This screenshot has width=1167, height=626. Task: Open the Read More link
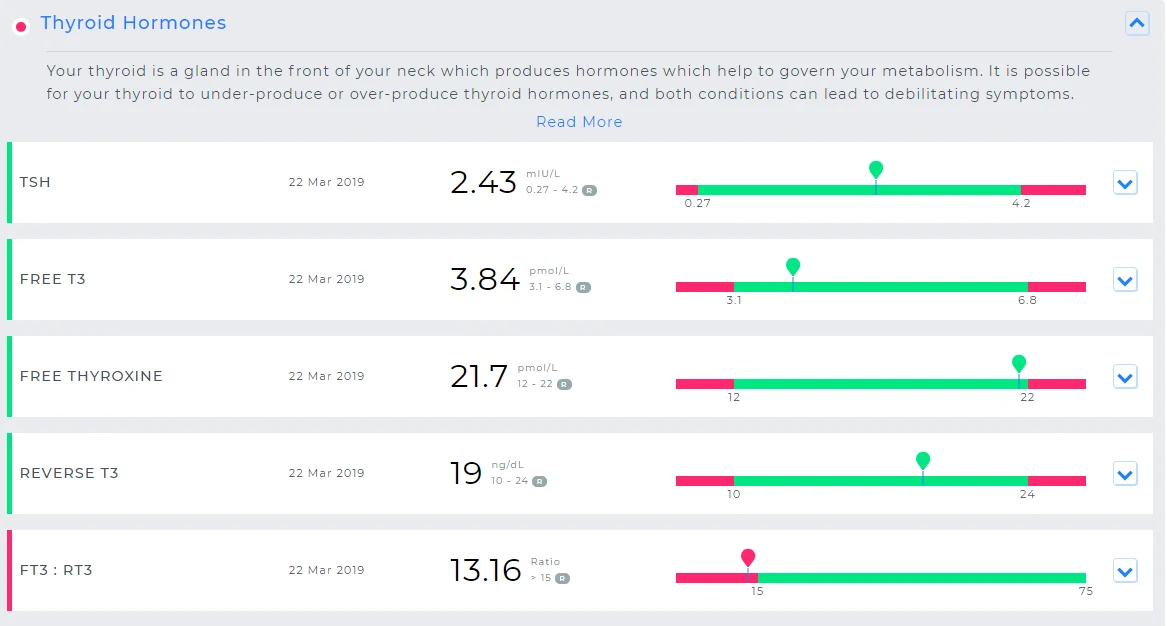579,122
